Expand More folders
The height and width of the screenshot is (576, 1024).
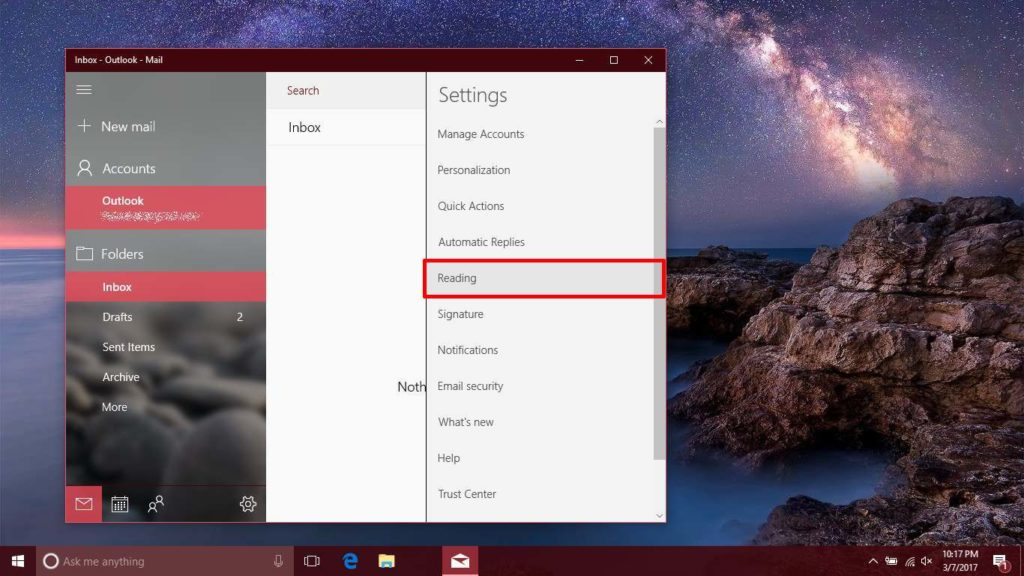(x=114, y=407)
